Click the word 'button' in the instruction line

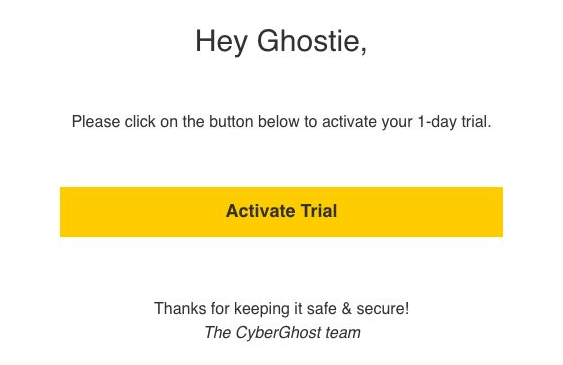[x=231, y=121]
